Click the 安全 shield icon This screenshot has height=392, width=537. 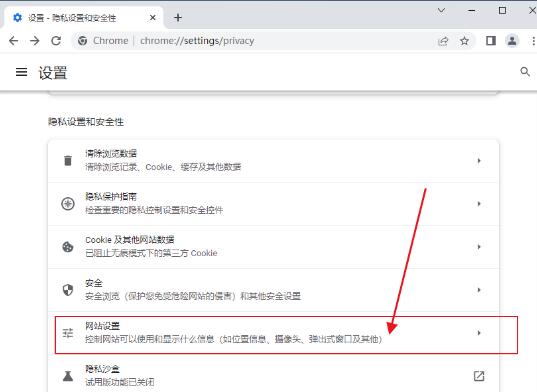pos(68,290)
